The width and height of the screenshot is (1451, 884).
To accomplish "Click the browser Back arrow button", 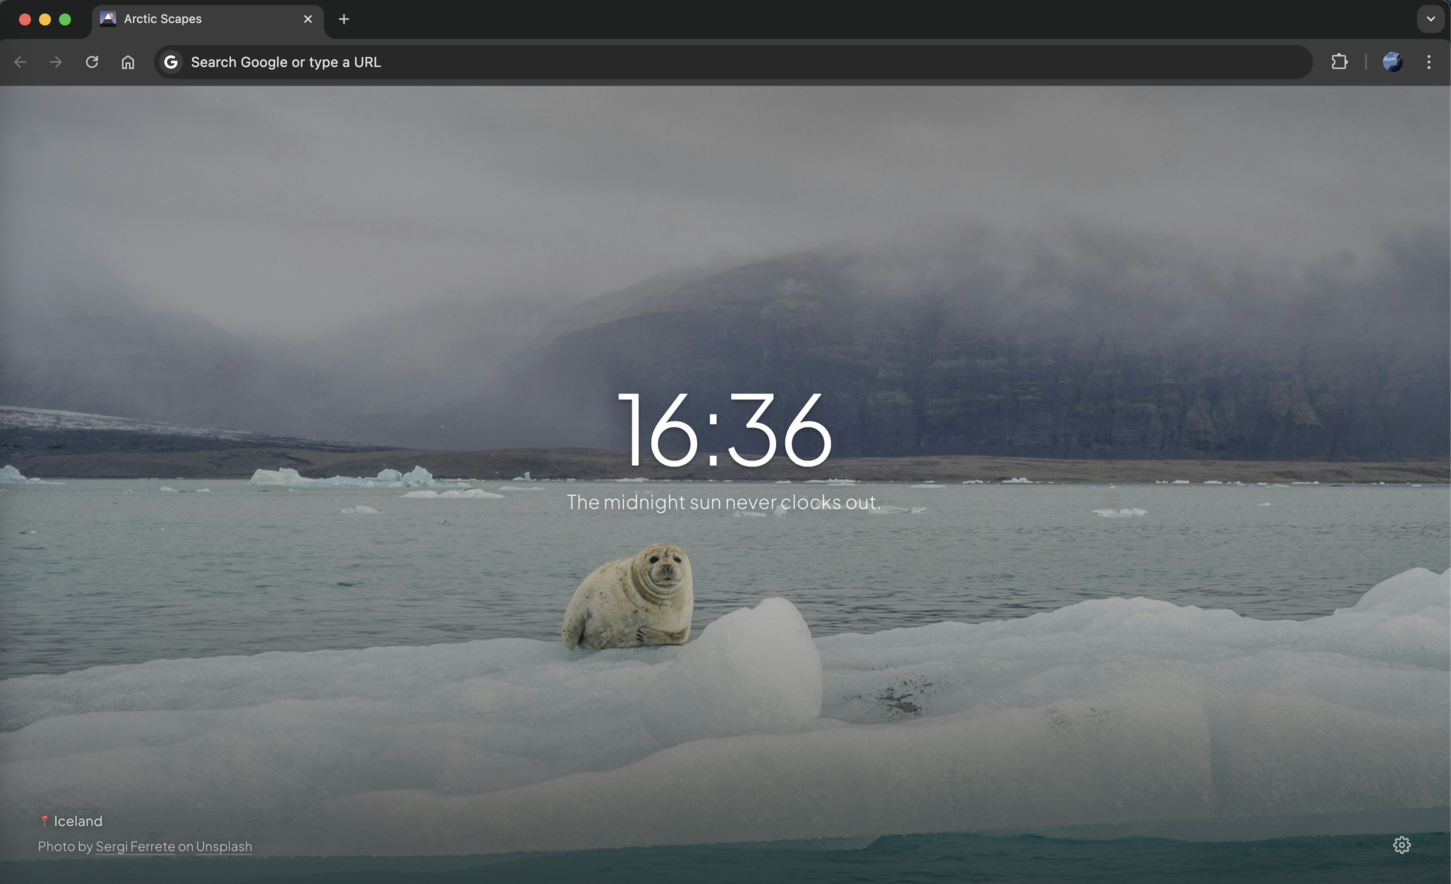I will point(20,62).
